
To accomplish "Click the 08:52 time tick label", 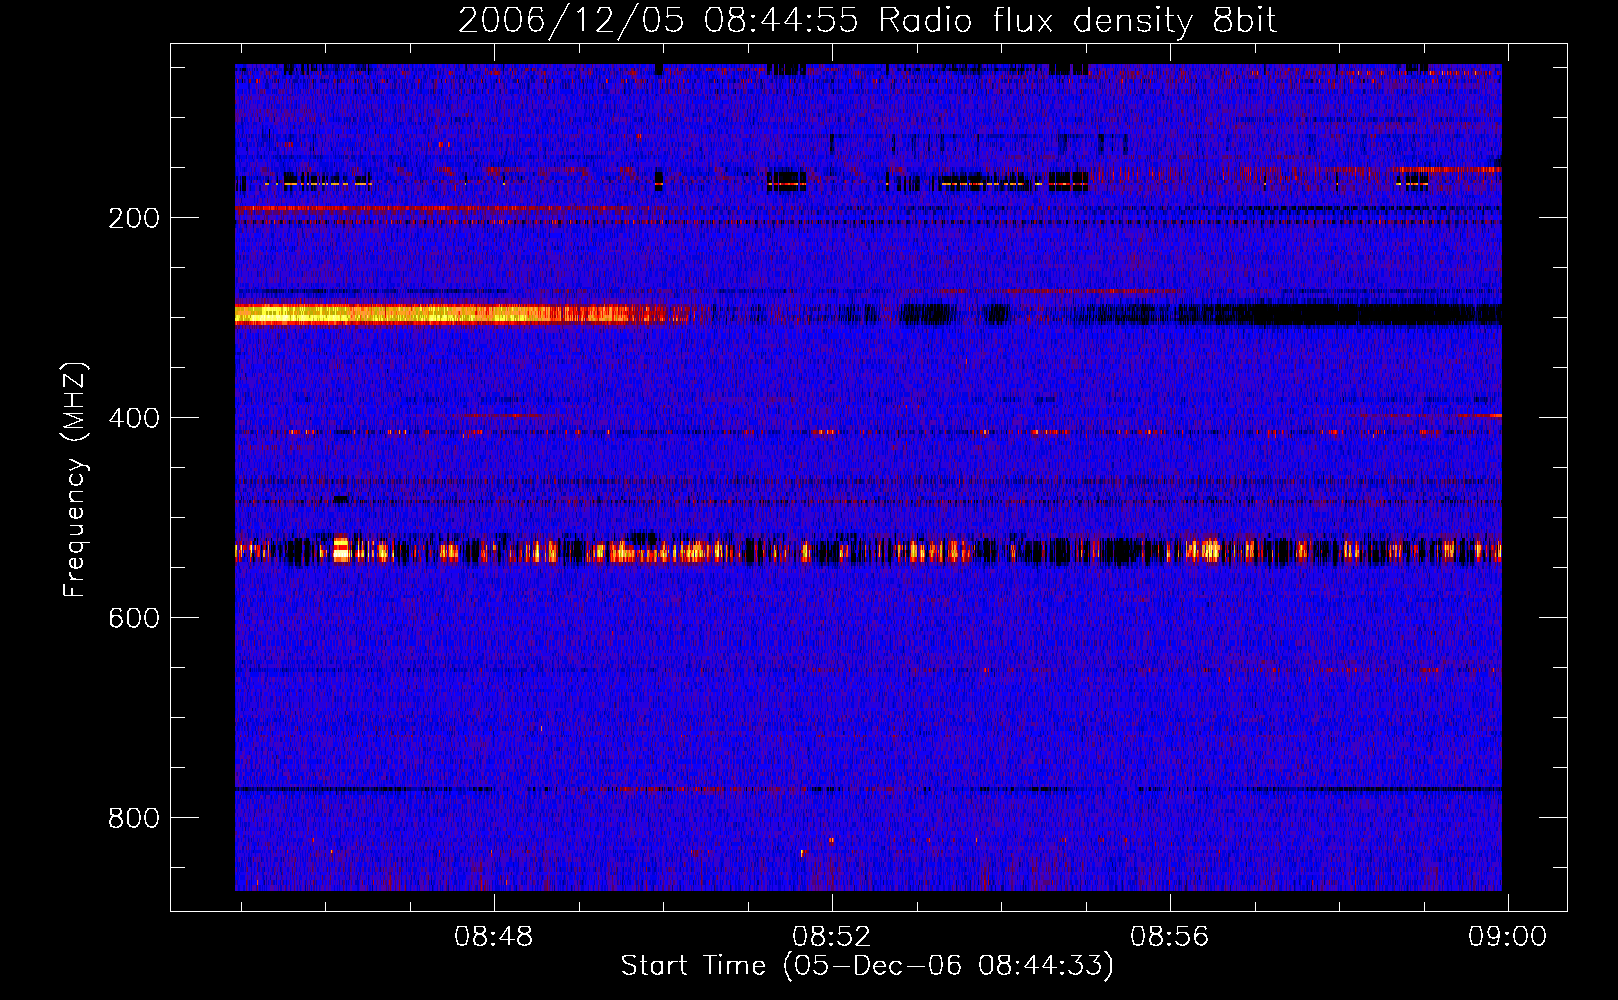I will [x=832, y=937].
